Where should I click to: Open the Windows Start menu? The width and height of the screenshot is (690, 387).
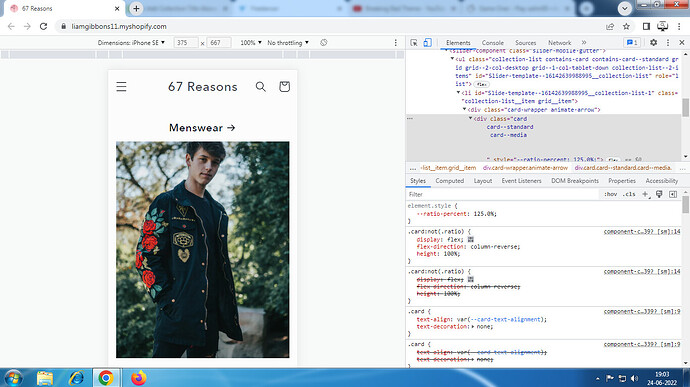click(x=13, y=378)
